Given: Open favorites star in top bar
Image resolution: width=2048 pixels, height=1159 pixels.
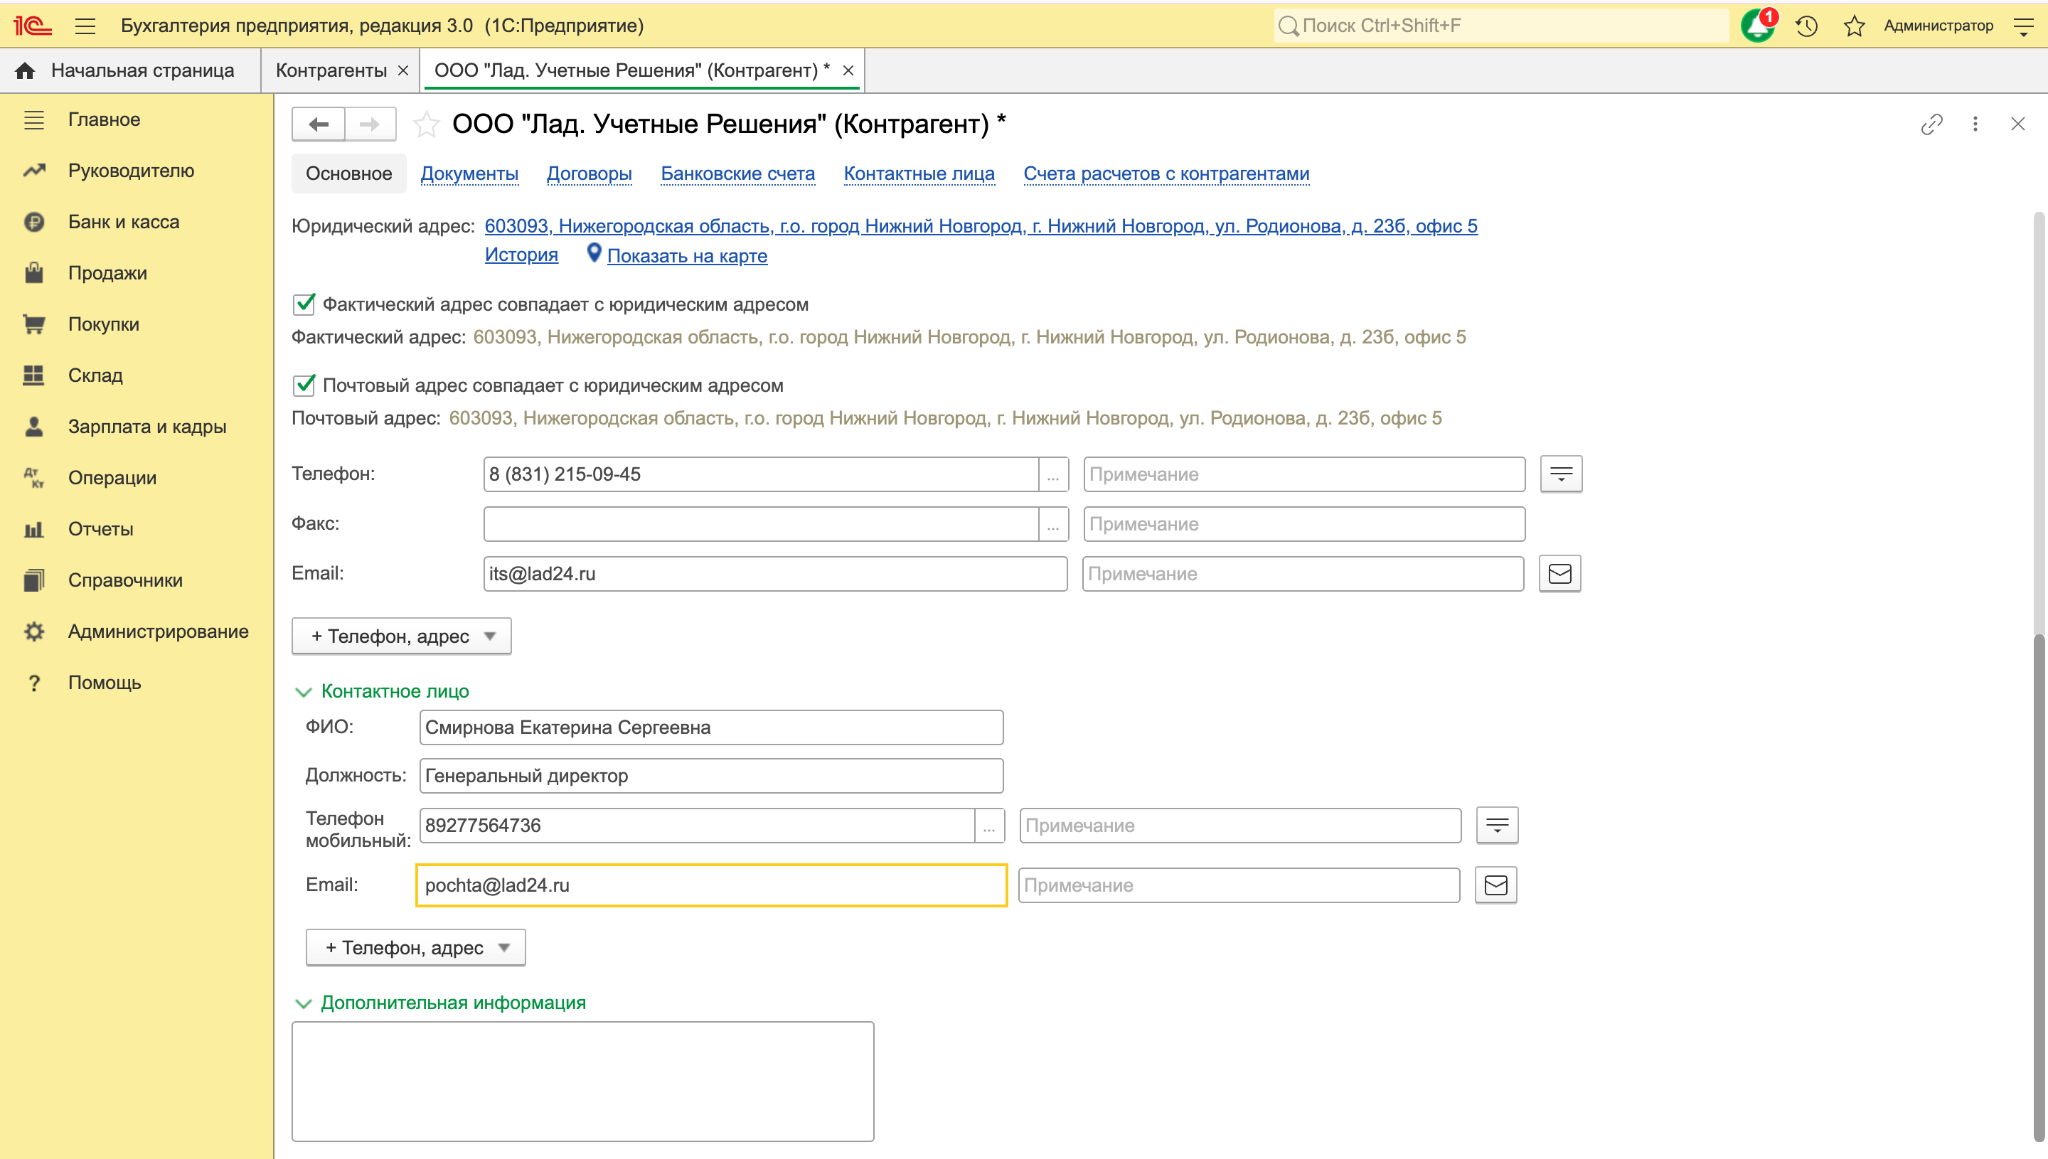Looking at the screenshot, I should [x=1854, y=26].
